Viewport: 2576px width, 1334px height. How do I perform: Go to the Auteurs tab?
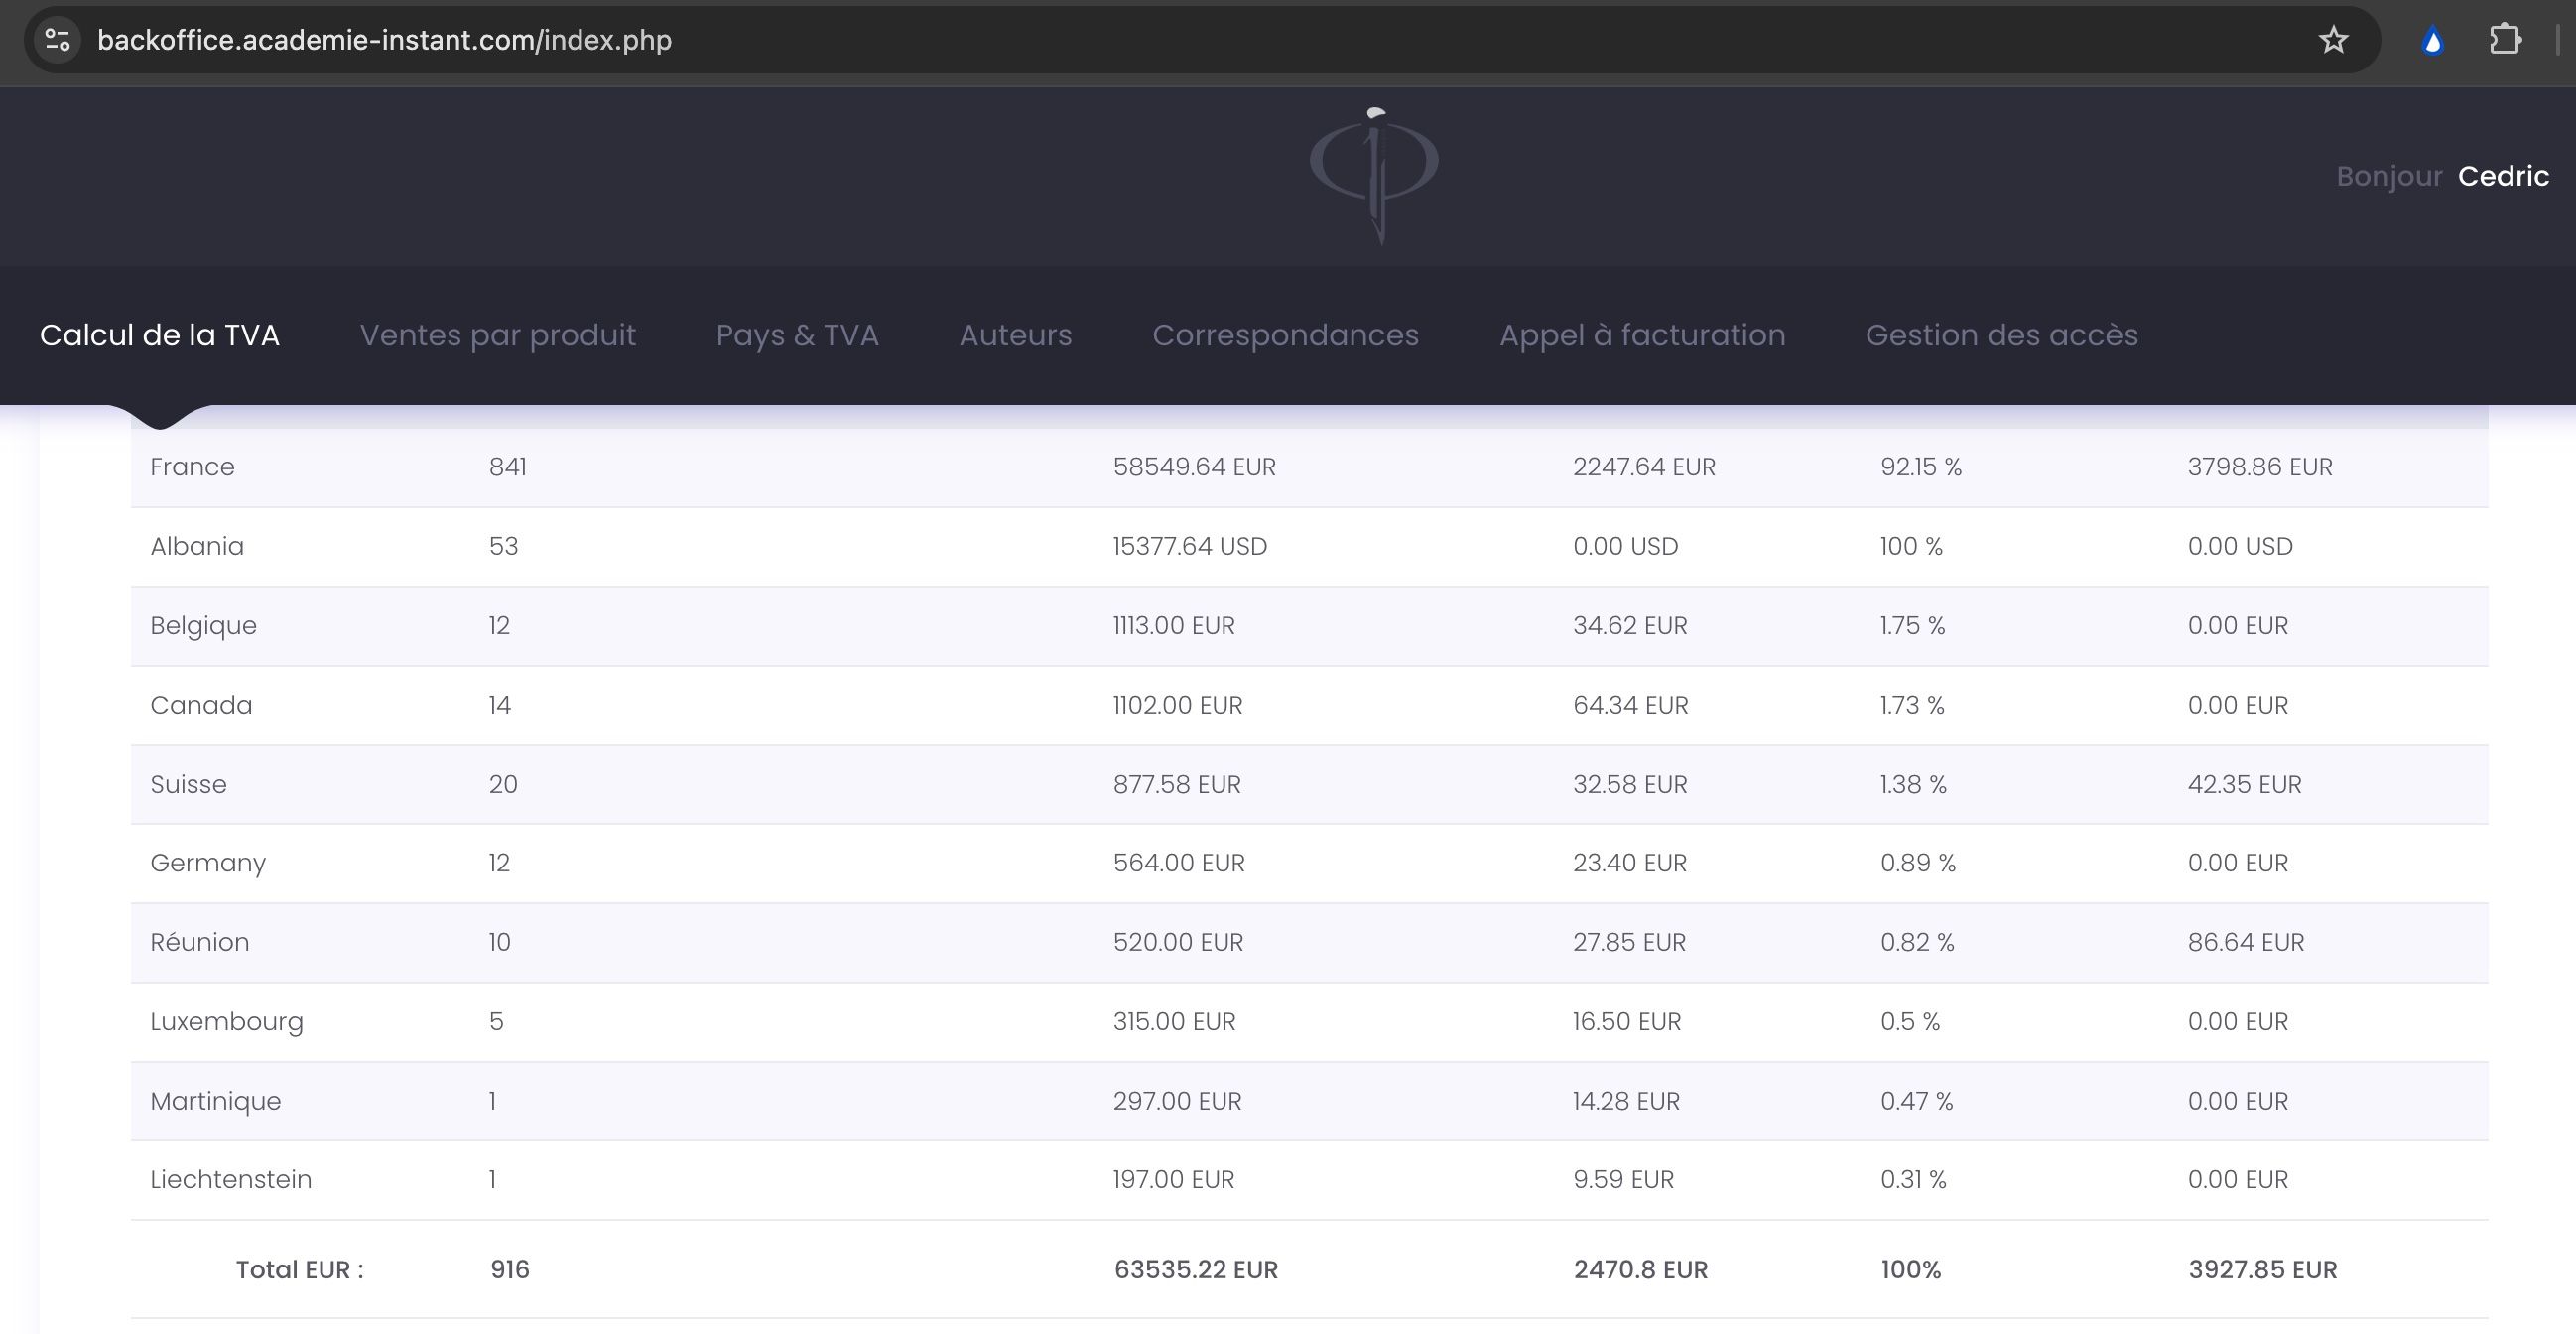(1015, 335)
